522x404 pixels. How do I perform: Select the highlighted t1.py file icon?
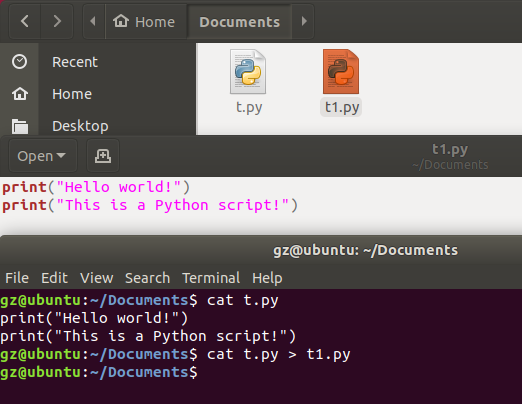(341, 72)
